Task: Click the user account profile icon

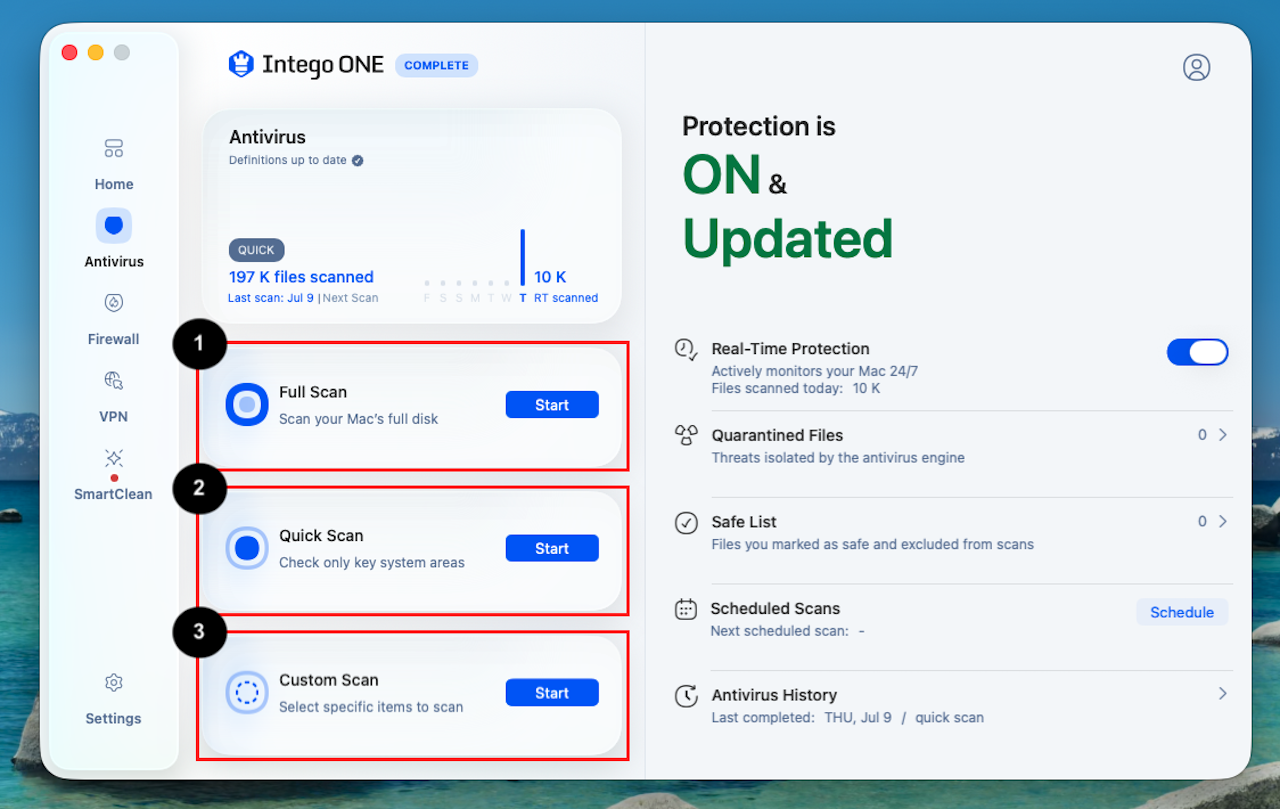Action: [1197, 67]
